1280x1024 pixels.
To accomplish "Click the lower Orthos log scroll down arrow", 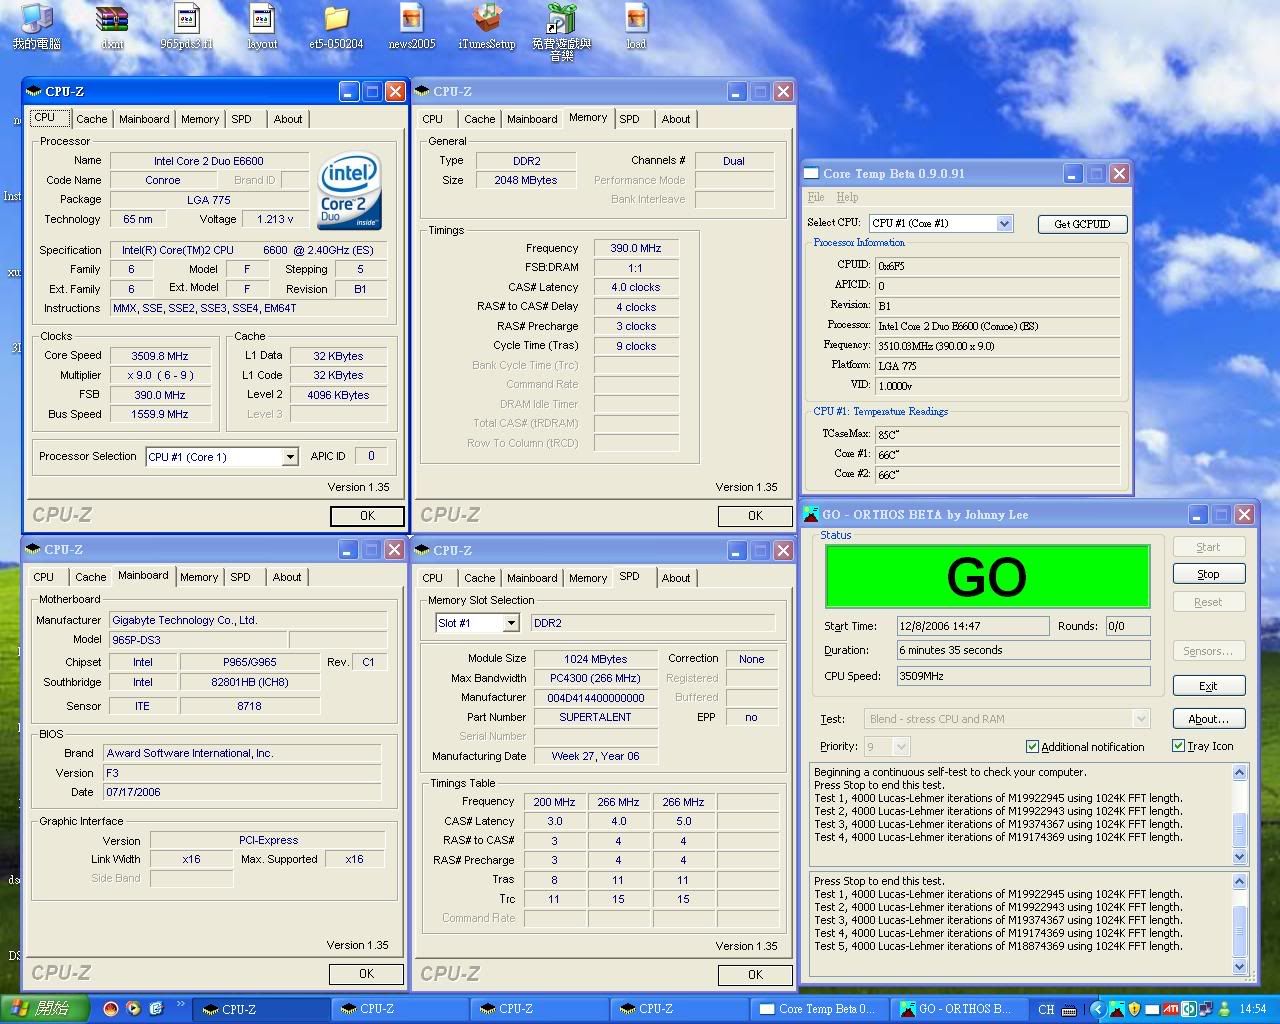I will click(1240, 967).
